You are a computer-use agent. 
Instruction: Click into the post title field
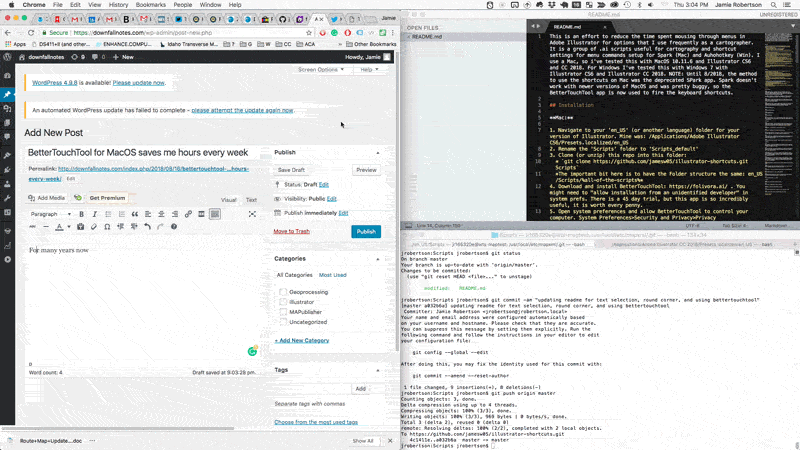pos(142,153)
